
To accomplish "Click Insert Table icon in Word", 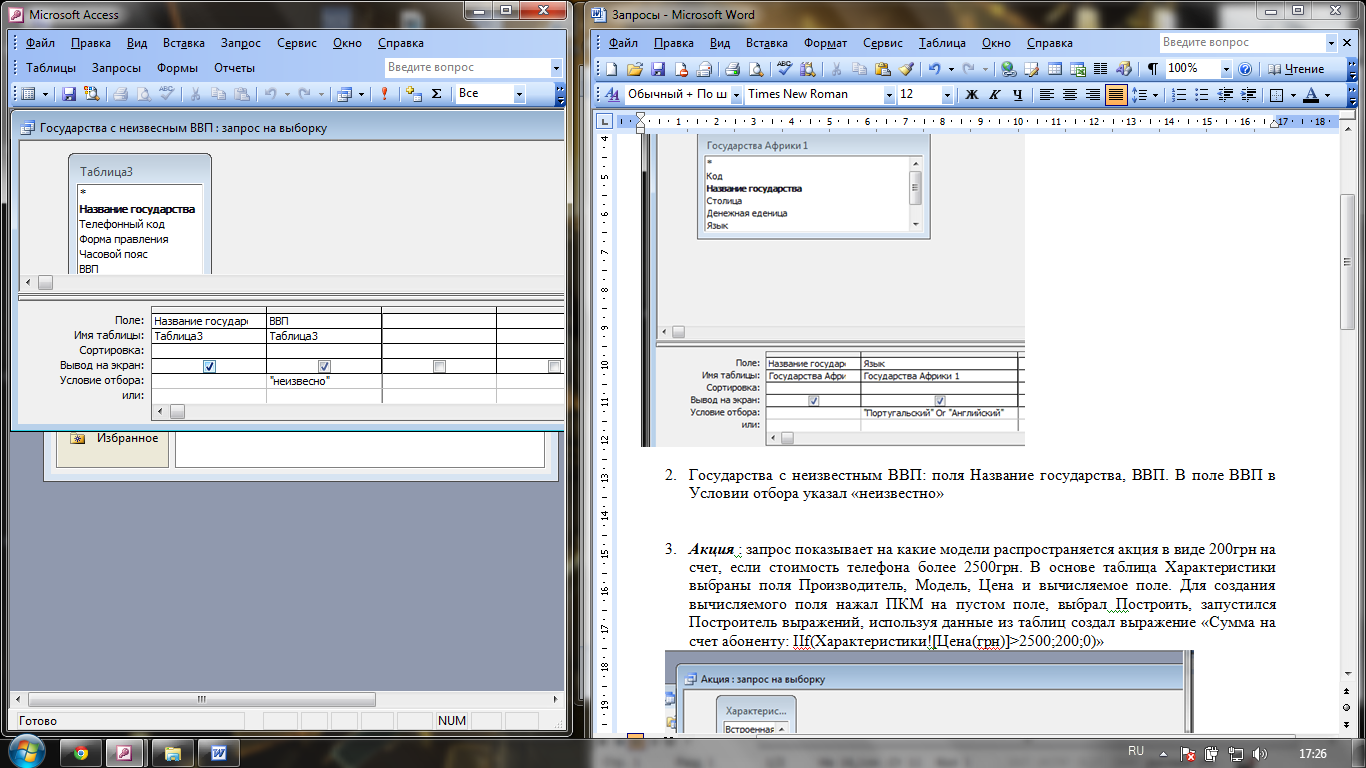I will click(1054, 69).
